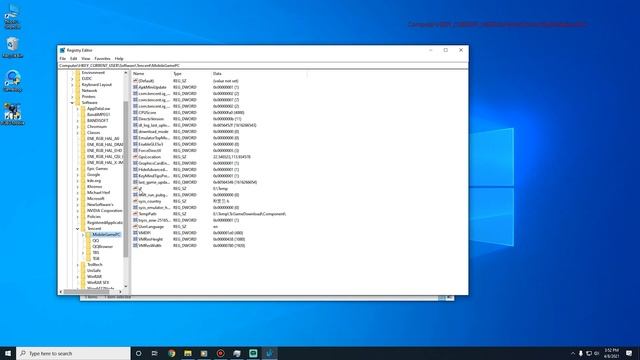This screenshot has width=640, height=360.
Task: Select the Tencent folder icon
Action: 83,229
